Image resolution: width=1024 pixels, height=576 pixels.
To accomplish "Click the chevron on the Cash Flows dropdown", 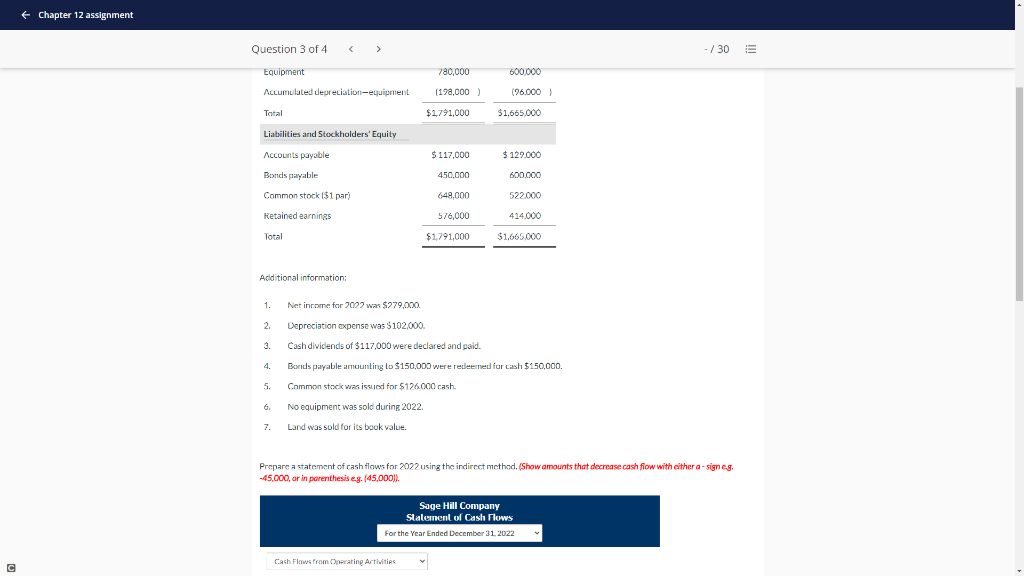I will coord(421,561).
